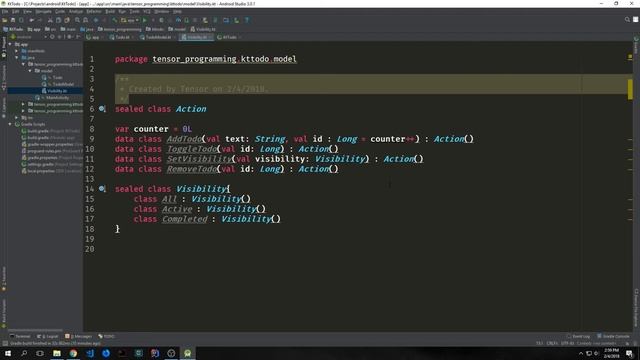Click project panel horizontal scrollbar
Image resolution: width=640 pixels, height=360 pixels.
pos(36,330)
